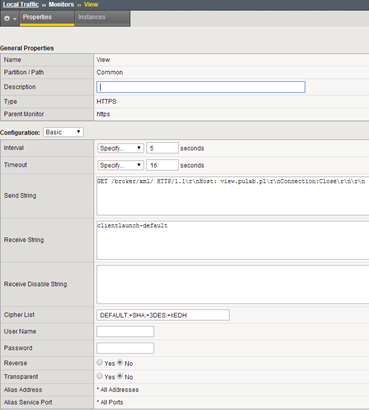
Task: Open the Local Traffic breadcrumb link
Action: click(21, 4)
